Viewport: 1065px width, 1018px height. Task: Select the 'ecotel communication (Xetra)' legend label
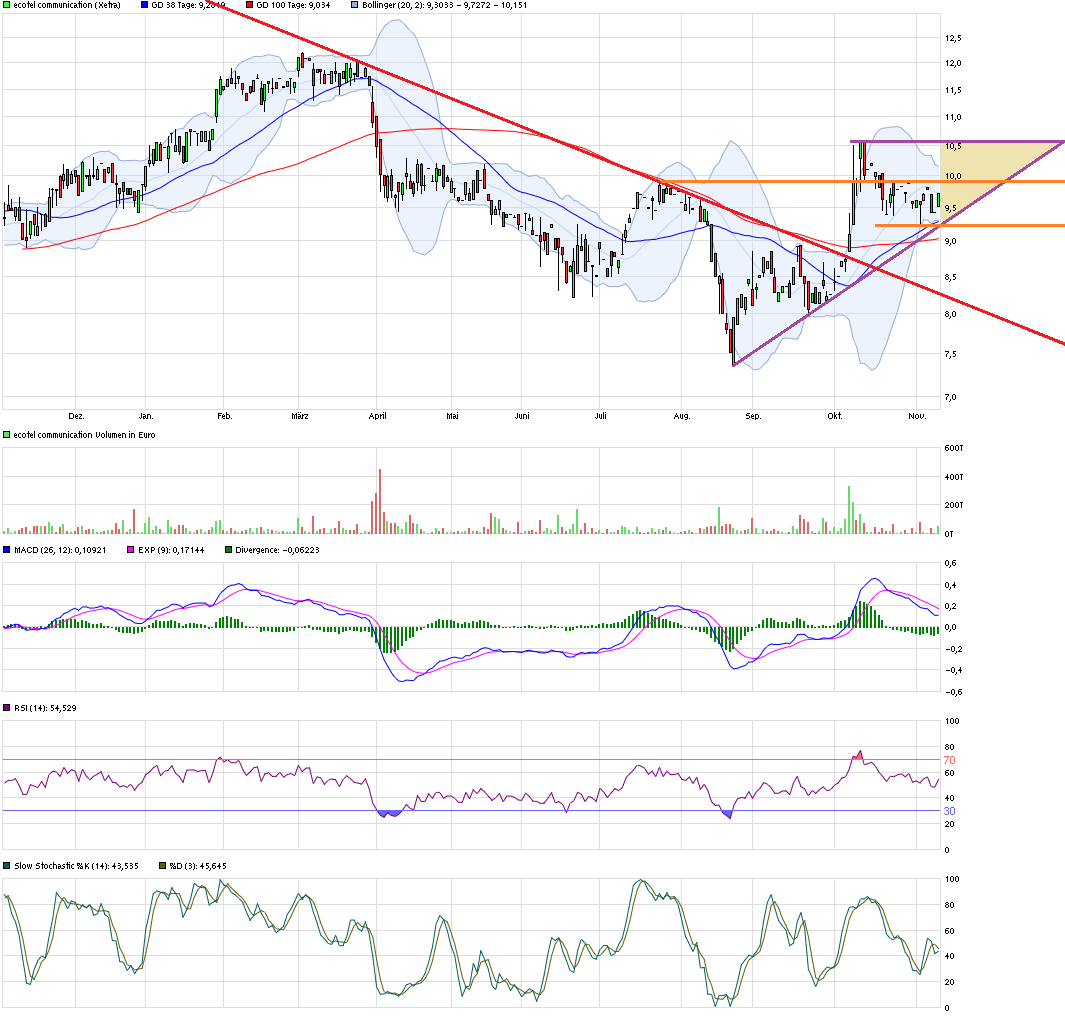tap(67, 5)
